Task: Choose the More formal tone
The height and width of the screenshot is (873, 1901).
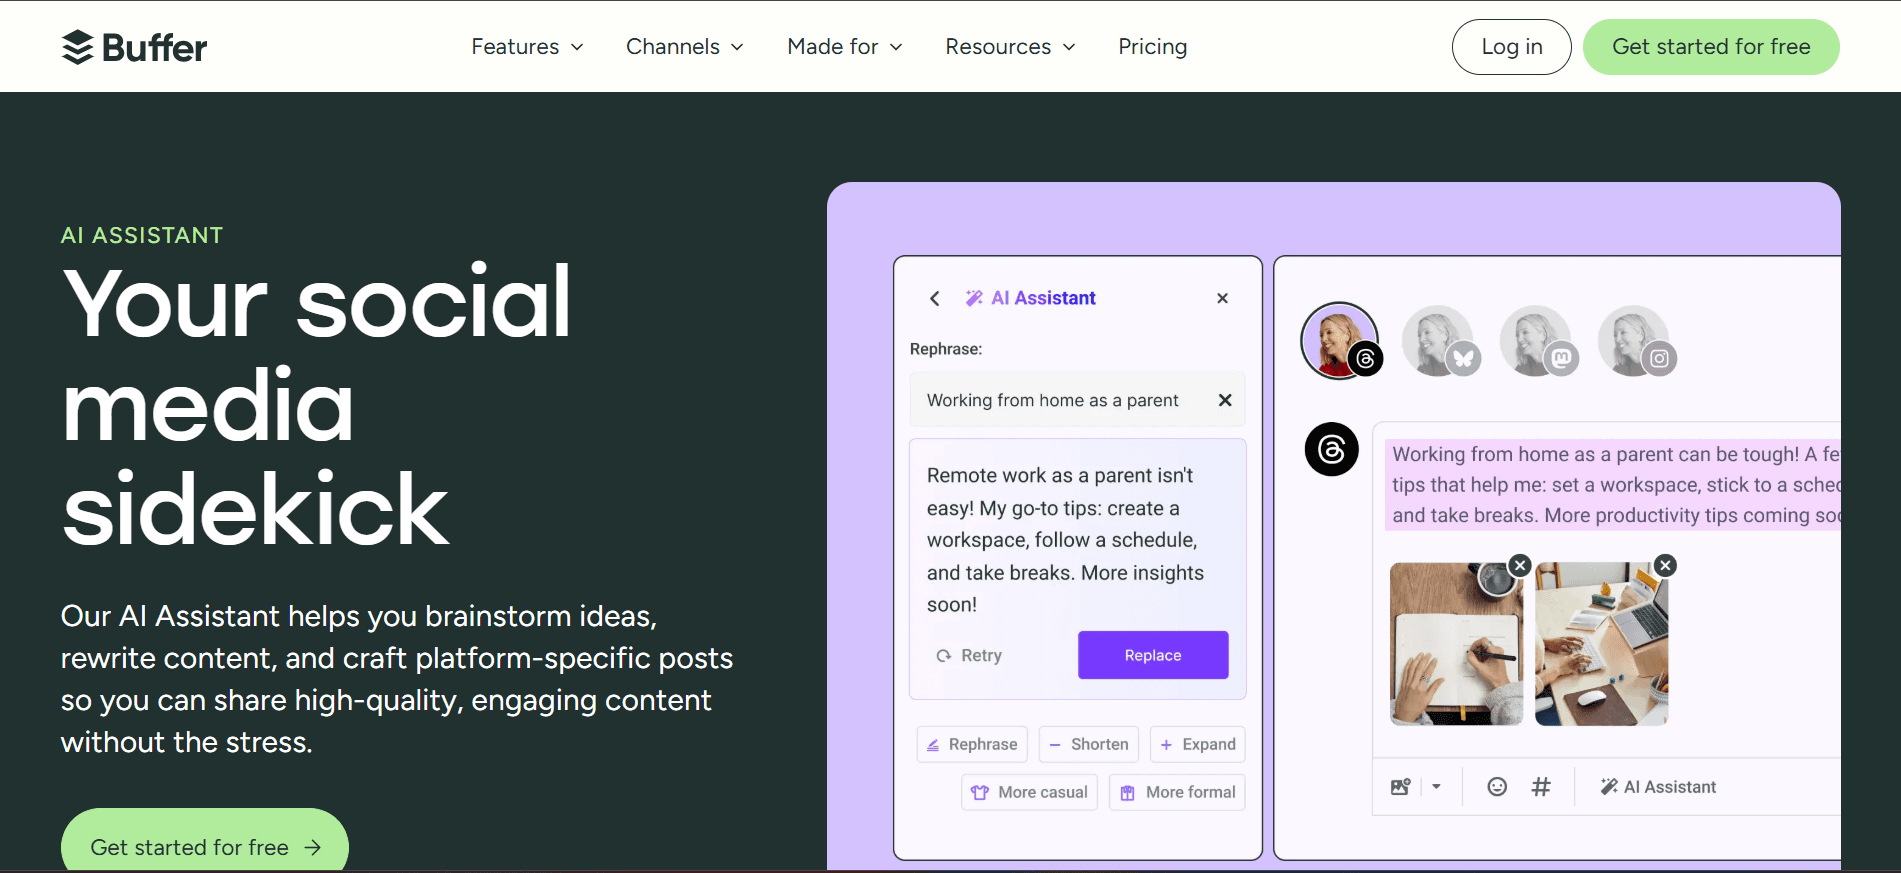Action: [x=1177, y=792]
